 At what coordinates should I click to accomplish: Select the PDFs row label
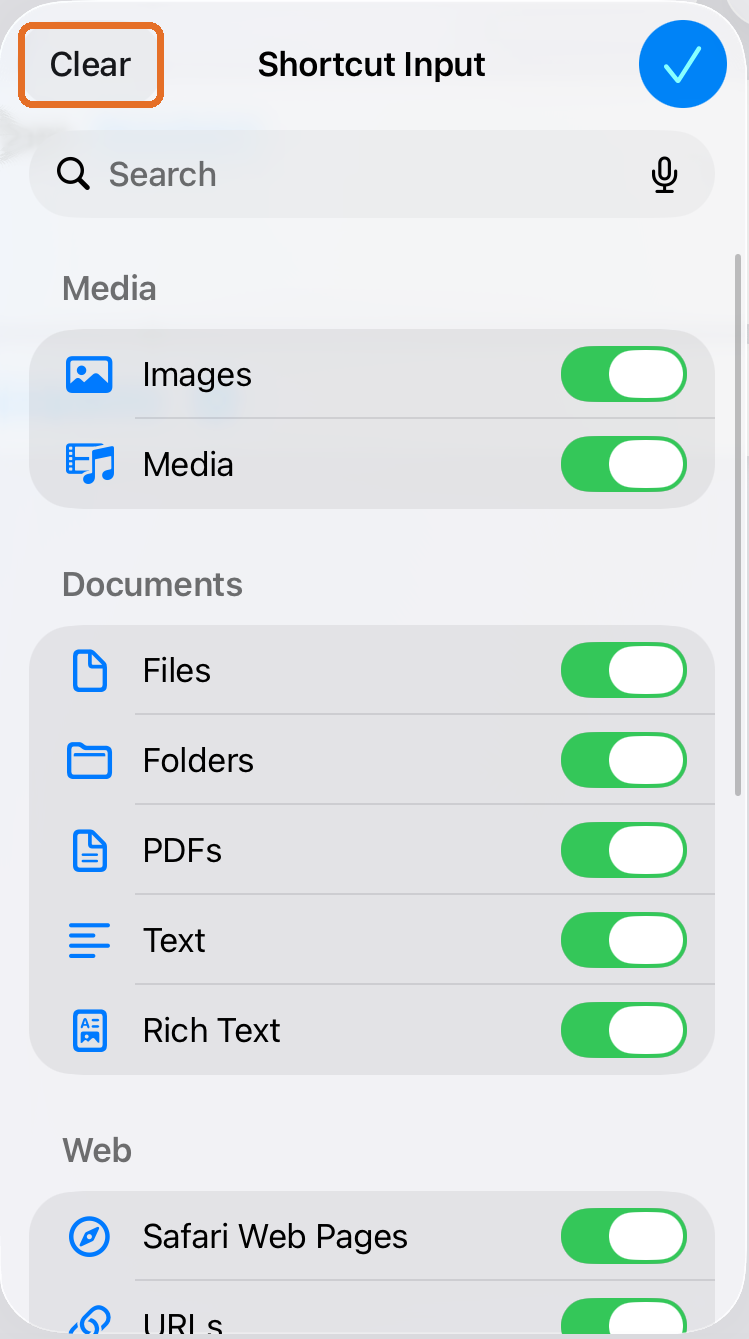pos(182,850)
